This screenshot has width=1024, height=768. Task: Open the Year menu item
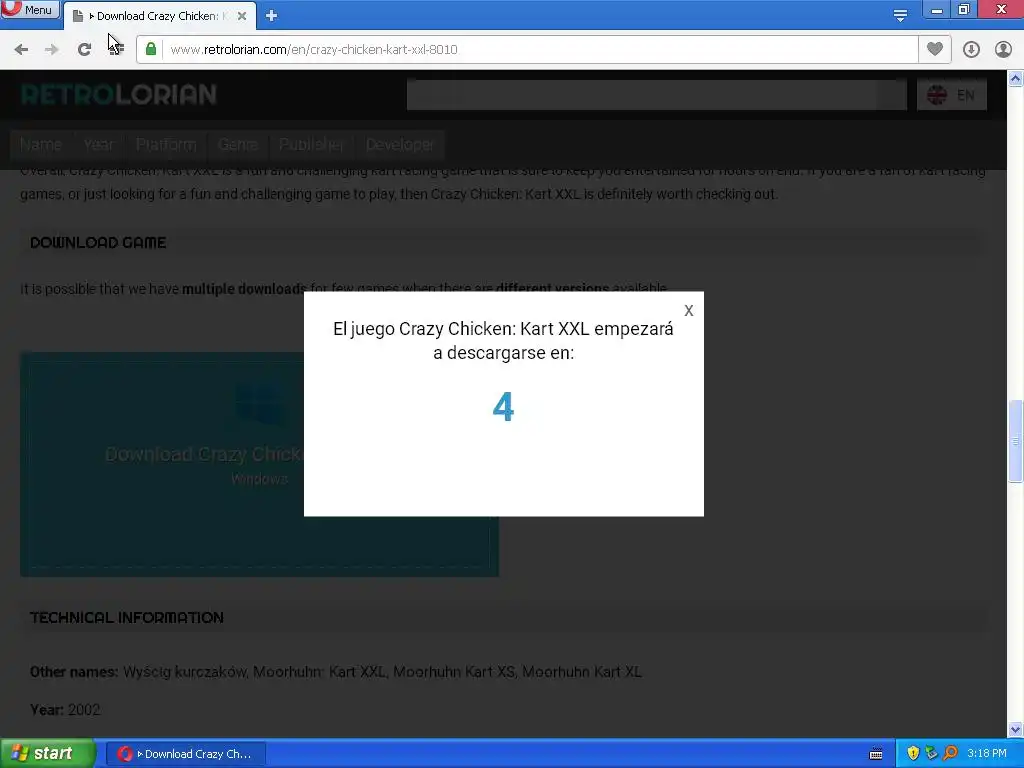(x=99, y=144)
